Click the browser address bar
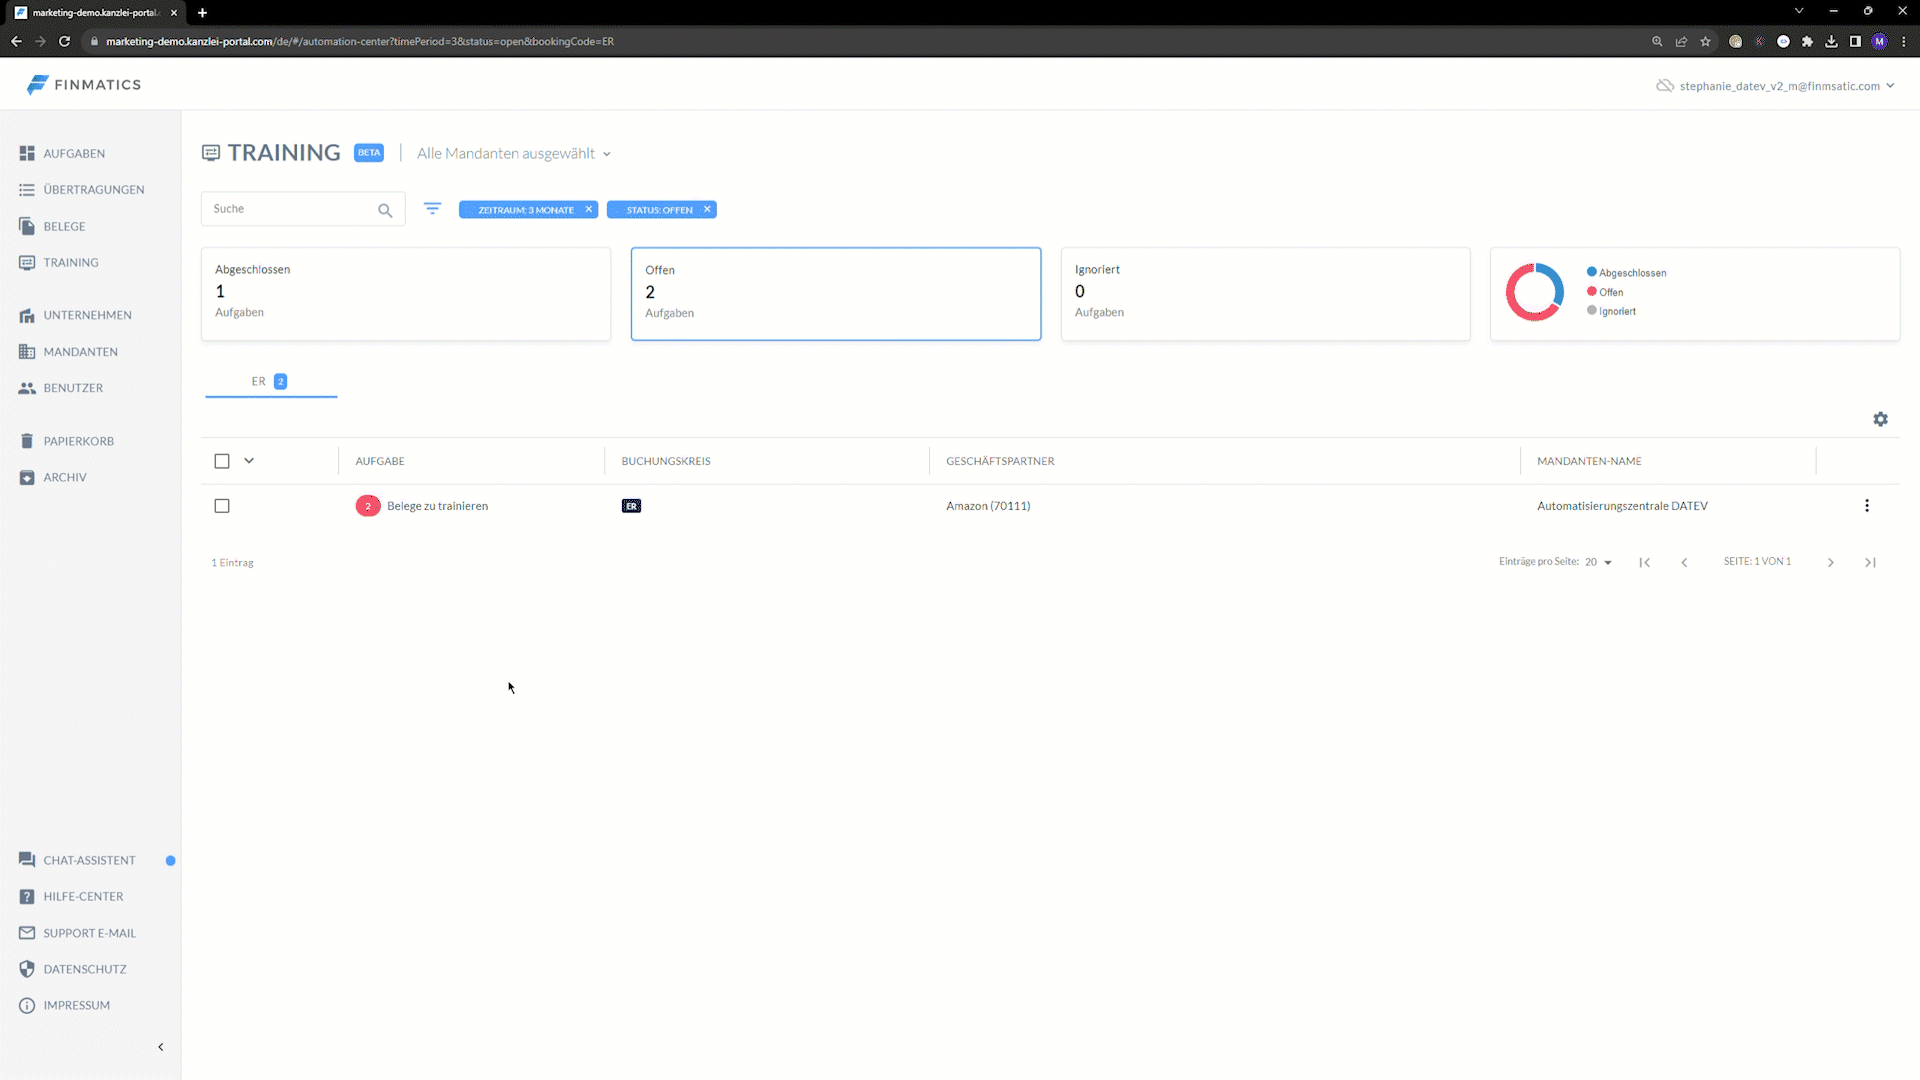The height and width of the screenshot is (1080, 1920). 860,41
